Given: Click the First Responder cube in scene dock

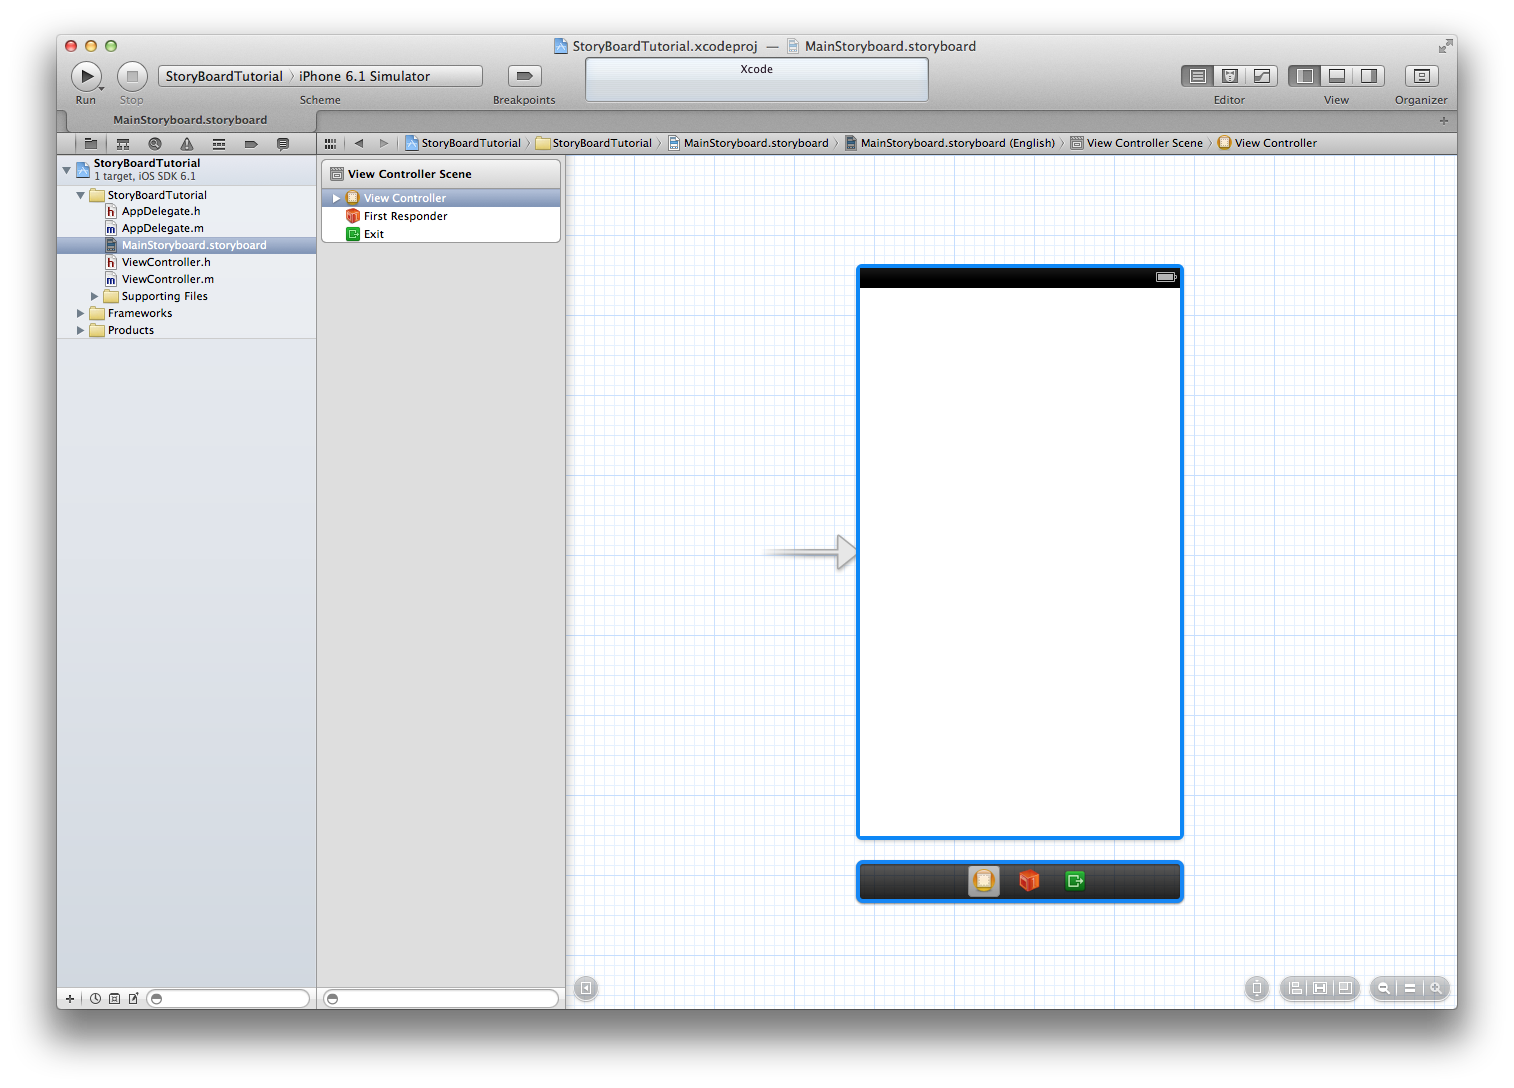Looking at the screenshot, I should point(1029,881).
